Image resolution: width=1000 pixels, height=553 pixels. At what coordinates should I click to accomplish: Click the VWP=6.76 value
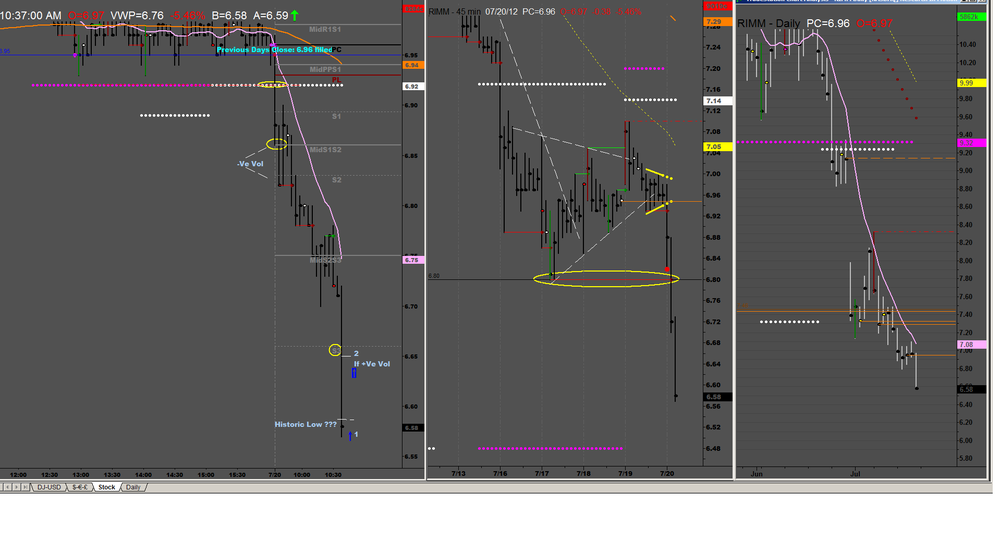click(x=136, y=15)
